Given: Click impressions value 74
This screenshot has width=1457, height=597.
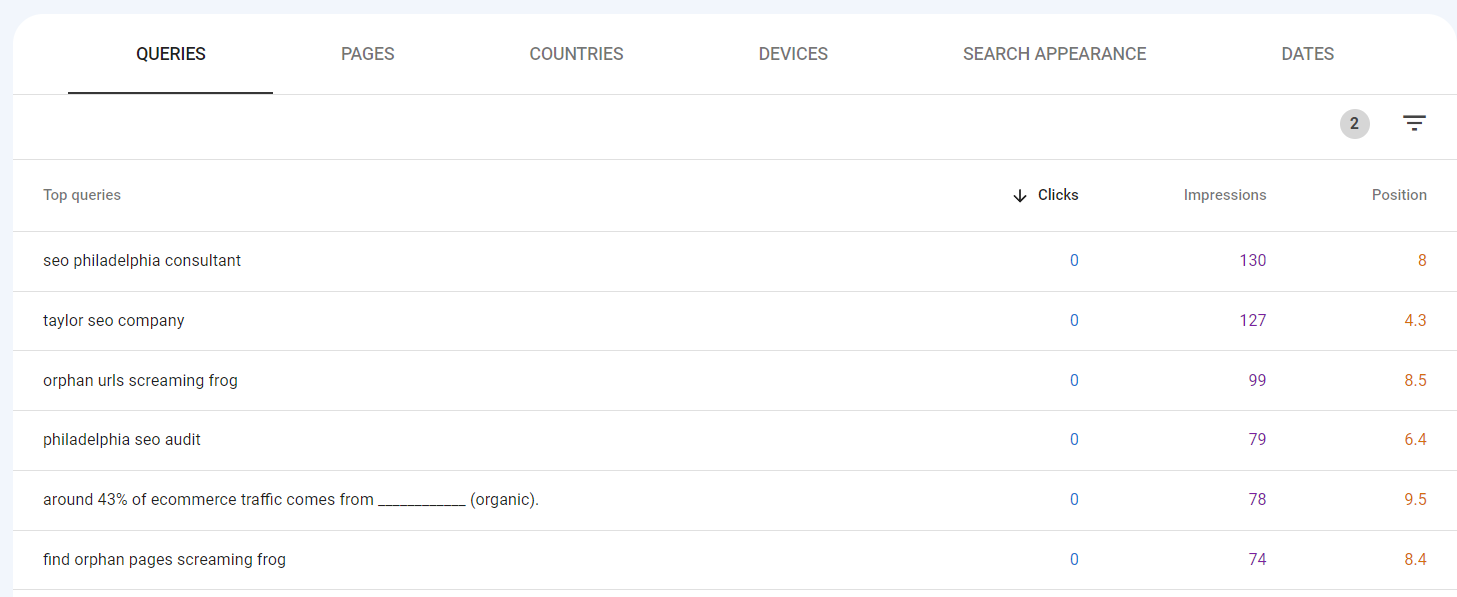Looking at the screenshot, I should (x=1257, y=559).
